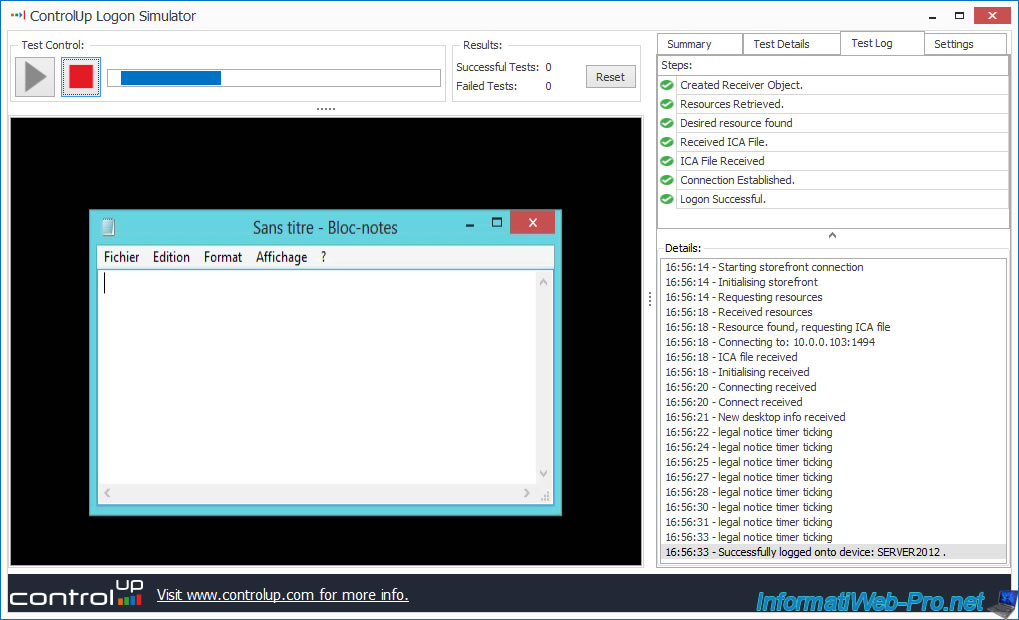Visit www.controlup.com for more info link
This screenshot has width=1019, height=620.
tap(283, 595)
